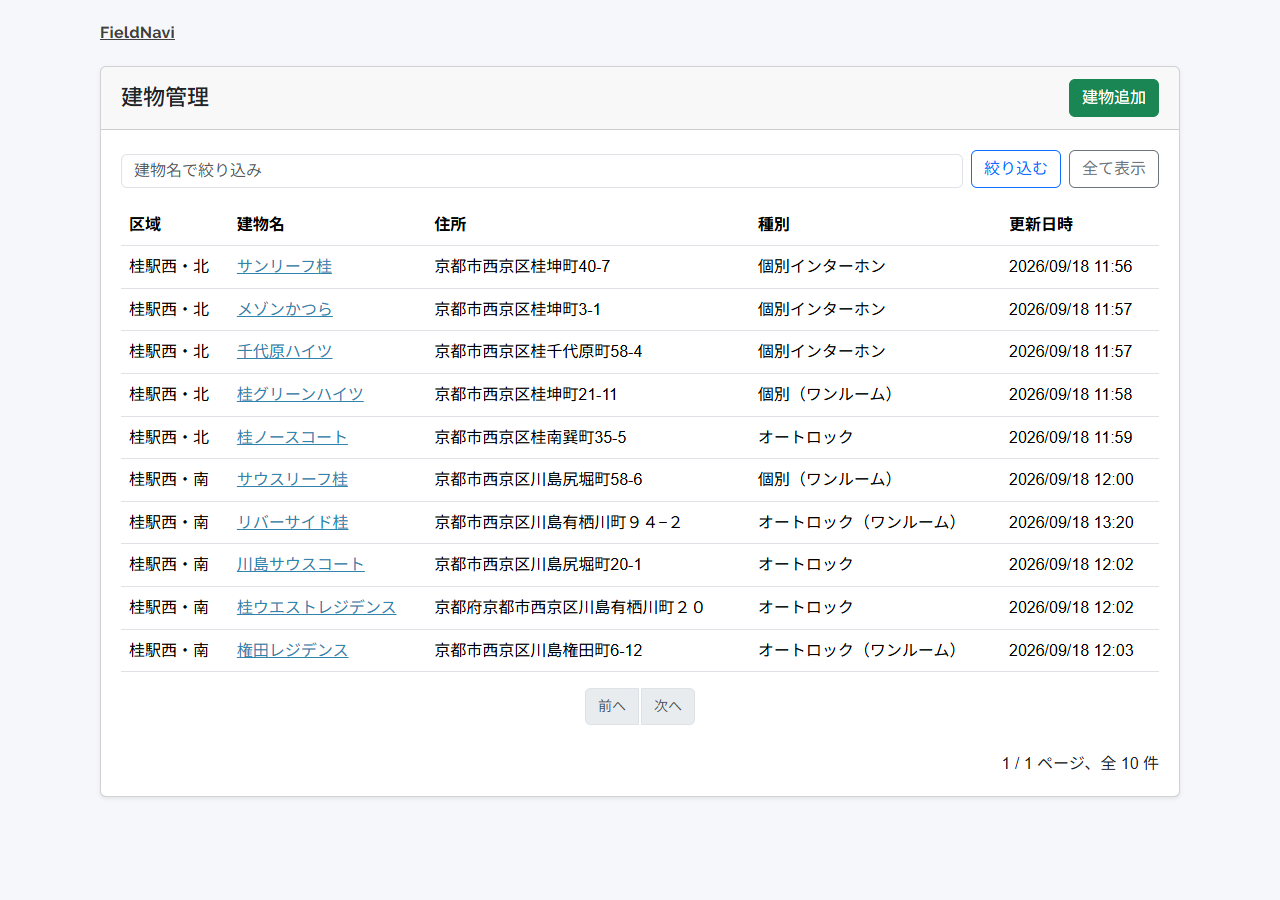
Task: Select address 京都市西京区川島権田町6-12
Action: click(x=538, y=651)
